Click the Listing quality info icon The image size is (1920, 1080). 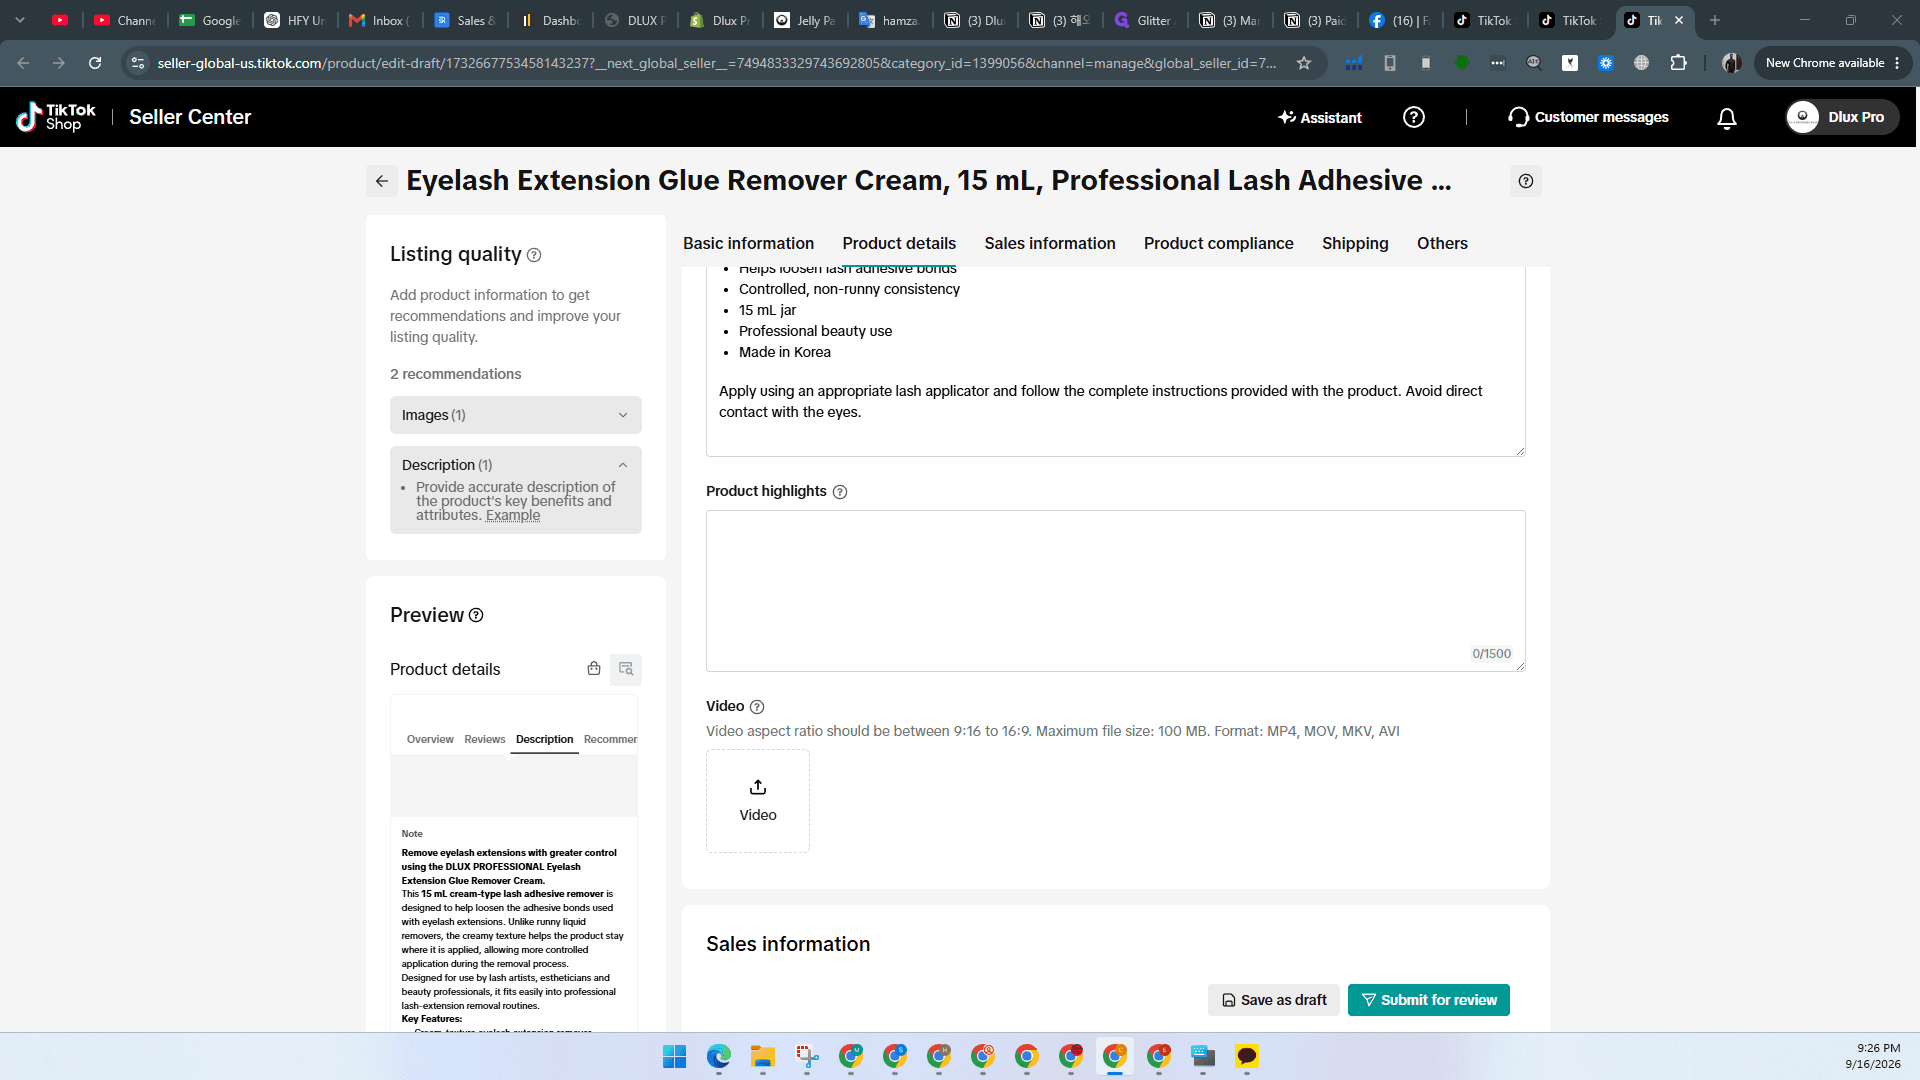[534, 255]
